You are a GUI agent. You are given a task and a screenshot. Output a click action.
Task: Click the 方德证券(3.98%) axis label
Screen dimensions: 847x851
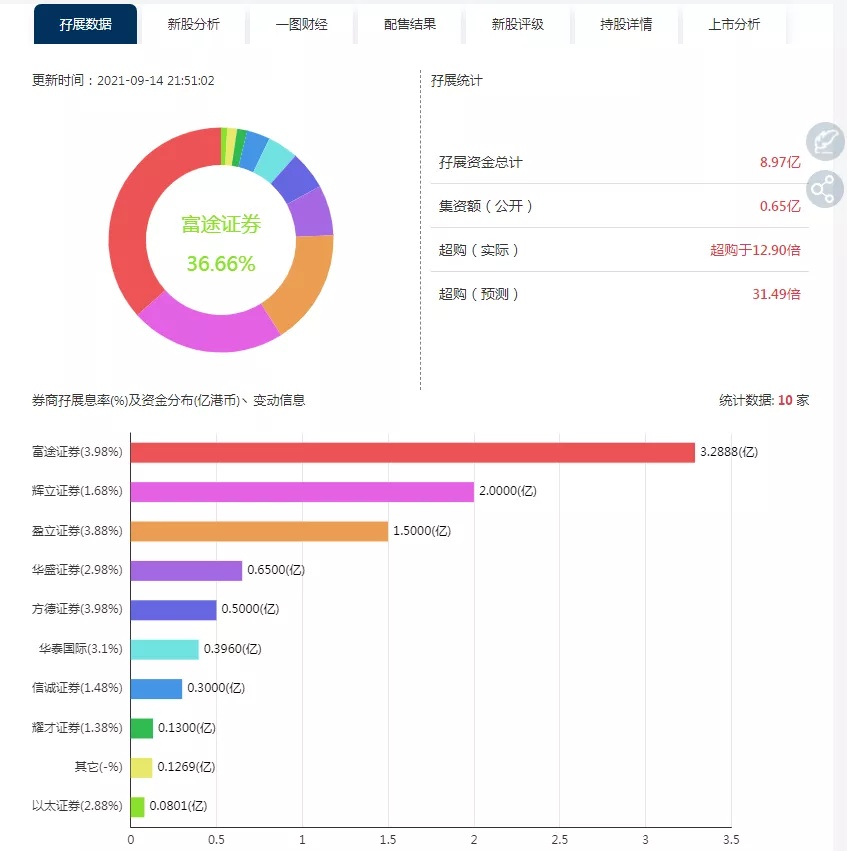(x=77, y=609)
